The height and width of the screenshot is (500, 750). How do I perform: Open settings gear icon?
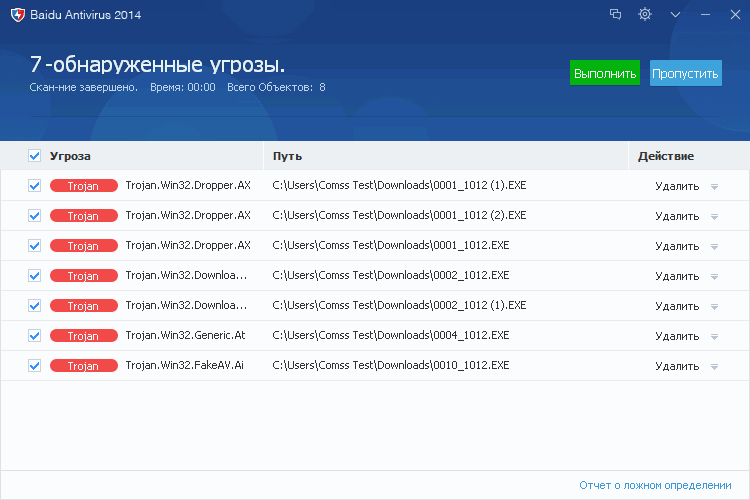[645, 14]
